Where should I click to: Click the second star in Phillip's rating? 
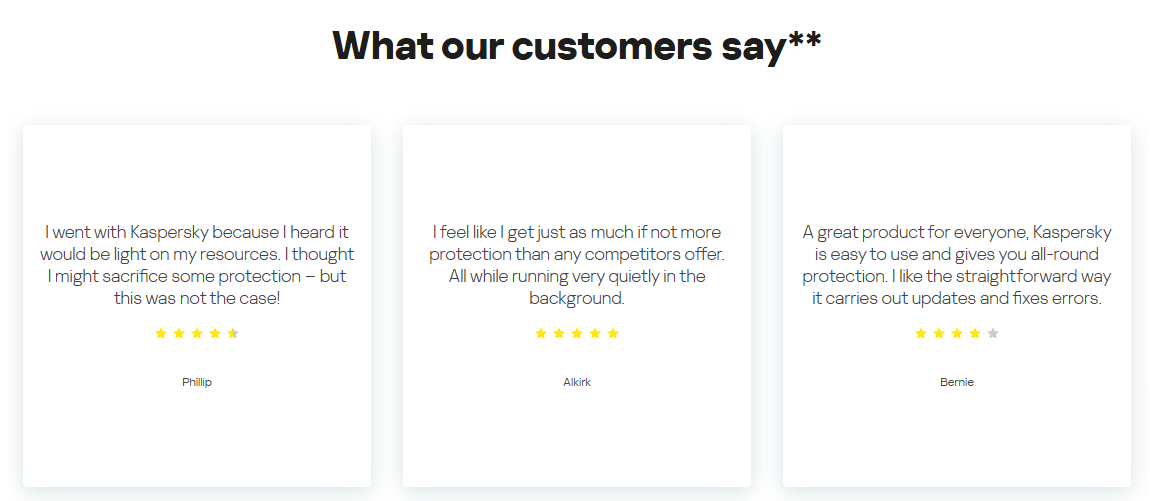click(x=179, y=334)
